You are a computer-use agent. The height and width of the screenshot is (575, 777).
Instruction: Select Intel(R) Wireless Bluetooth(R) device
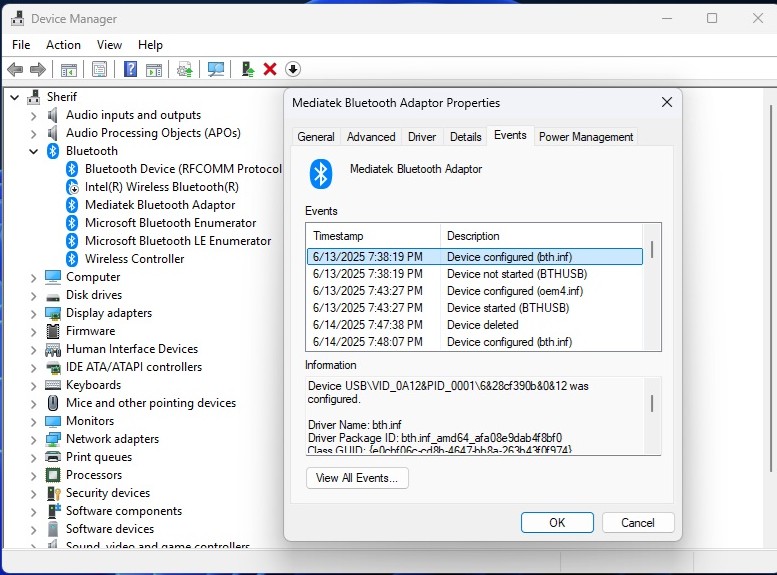161,187
